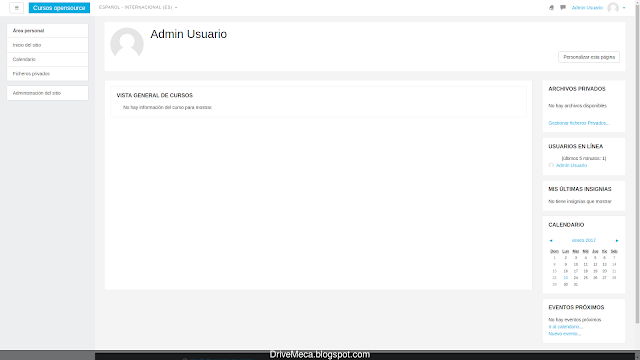Click Nuevo evento link

564,333
